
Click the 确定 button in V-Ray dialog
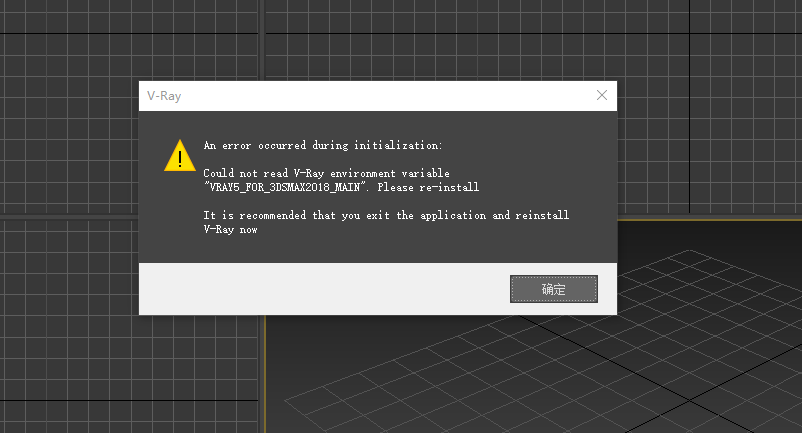click(x=553, y=289)
